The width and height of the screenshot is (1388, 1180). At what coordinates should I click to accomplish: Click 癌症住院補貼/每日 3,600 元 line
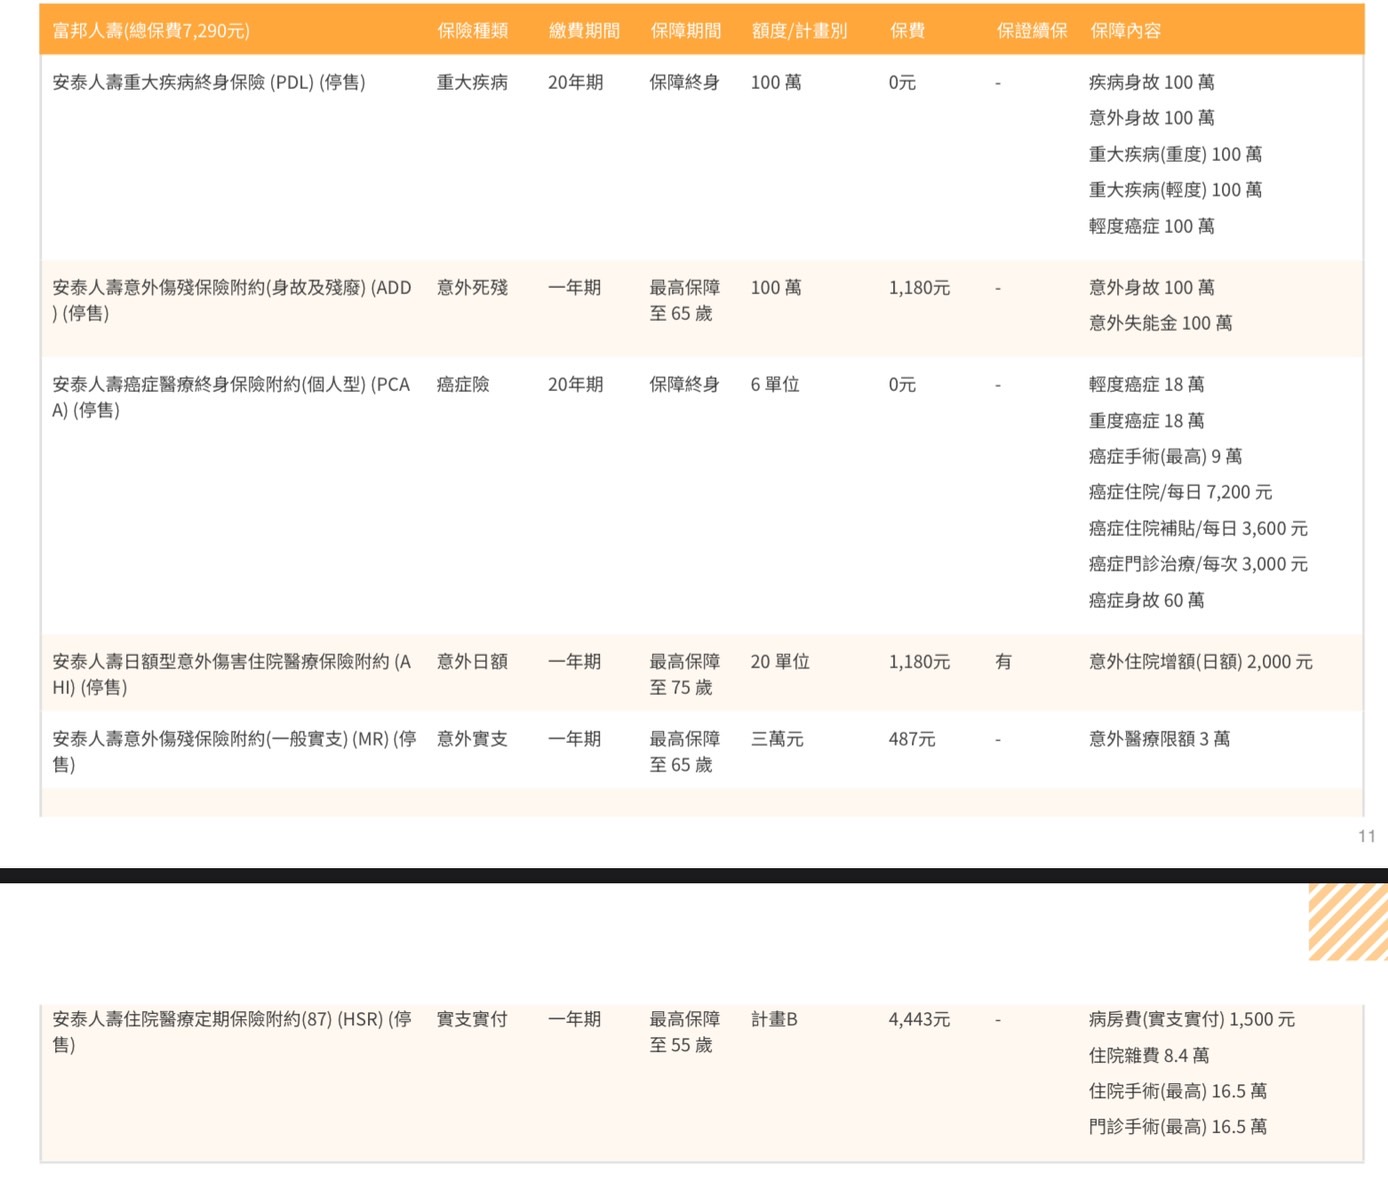1198,528
